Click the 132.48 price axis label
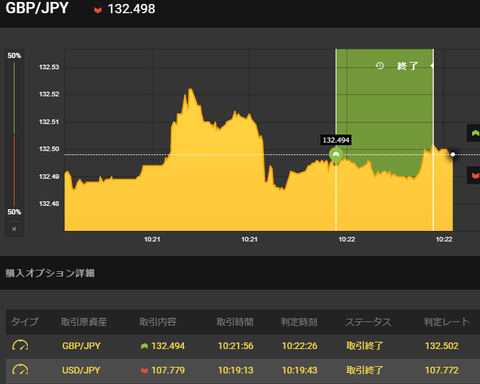The height and width of the screenshot is (384, 480). click(49, 204)
